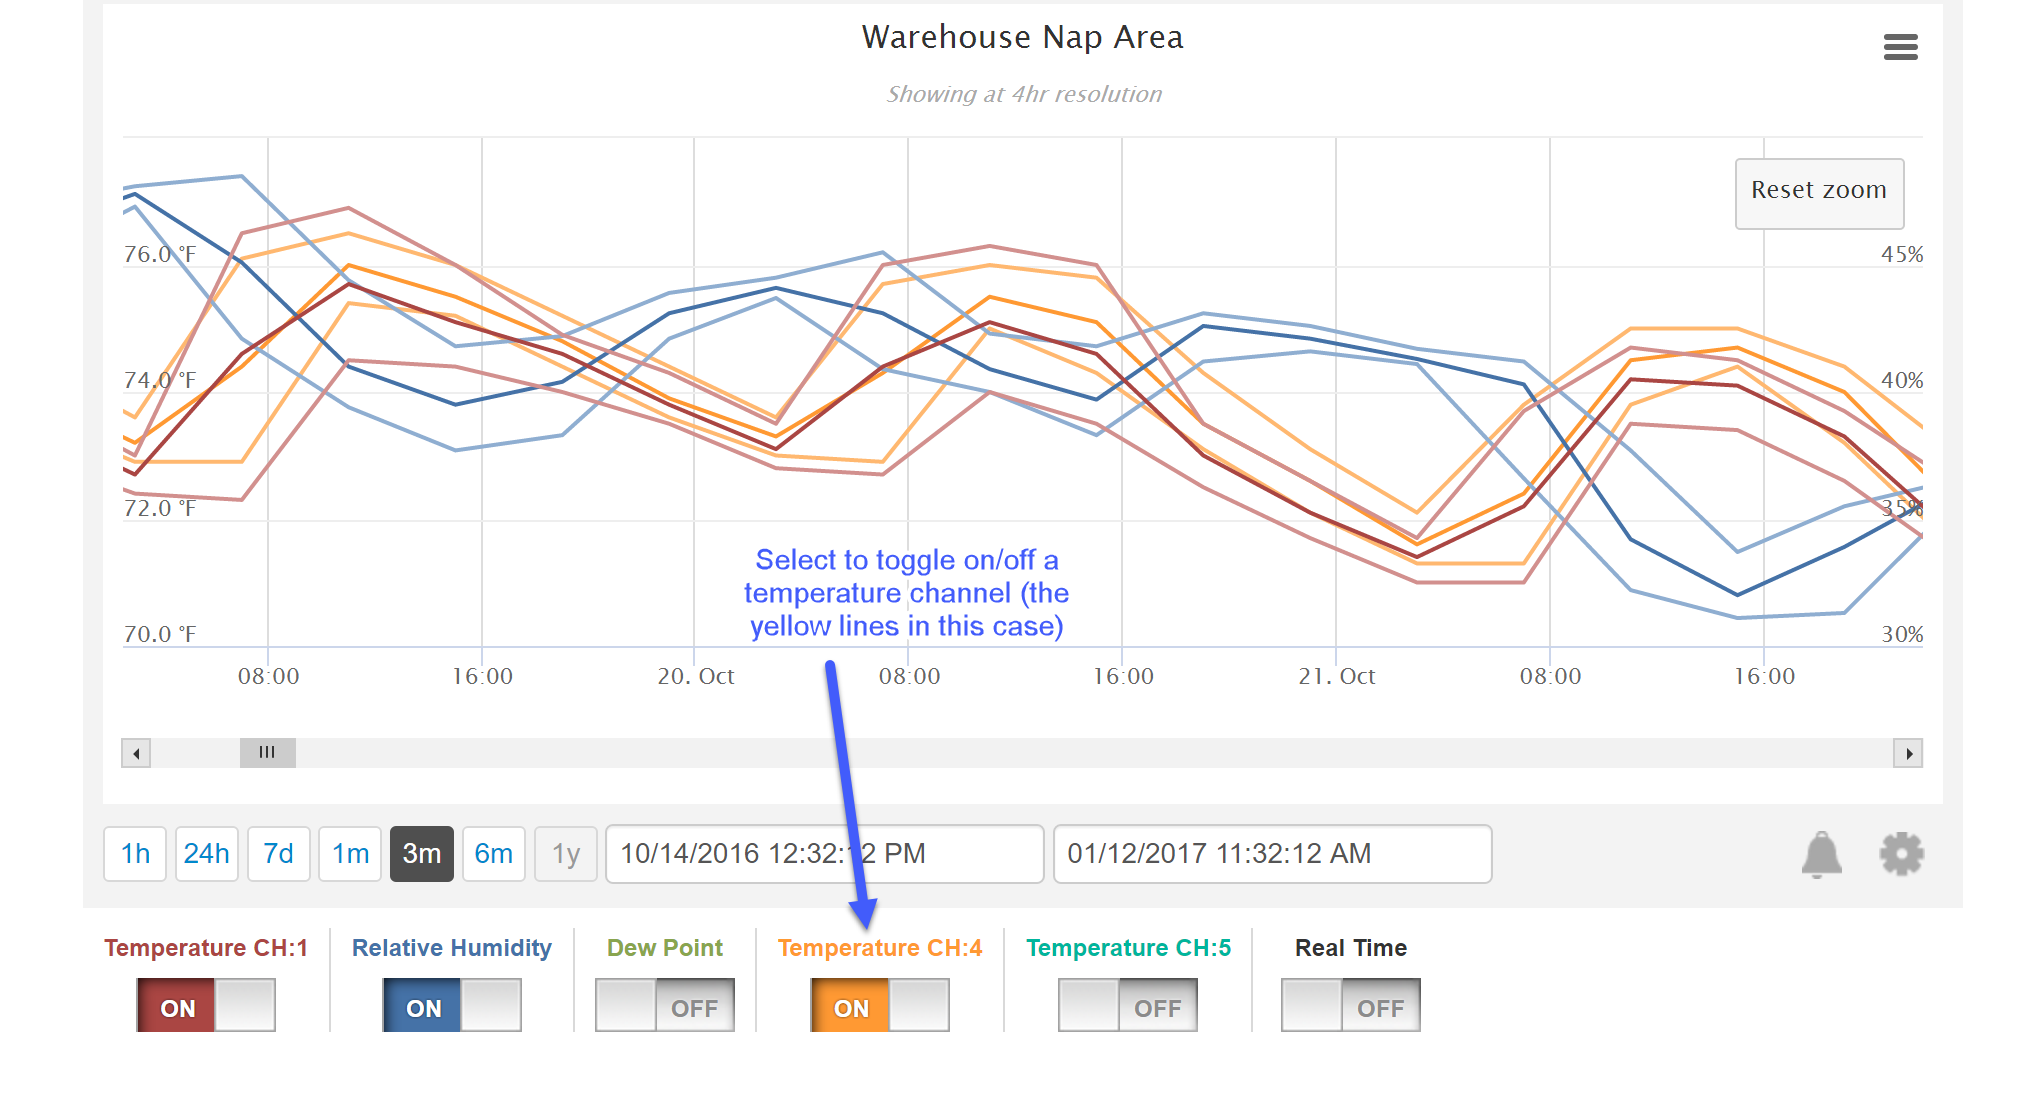Click the Real Time label
This screenshot has height=1098, width=2034.
tap(1351, 948)
